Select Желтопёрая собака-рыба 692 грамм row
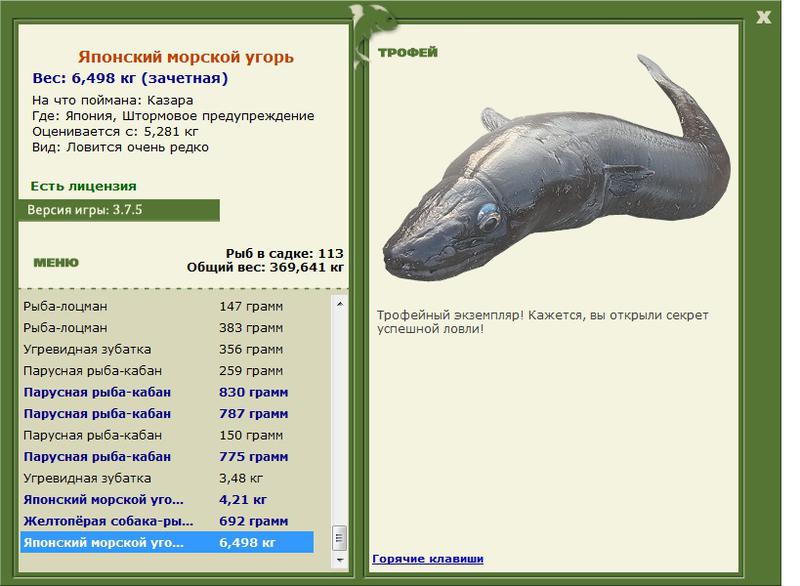 pyautogui.click(x=167, y=521)
